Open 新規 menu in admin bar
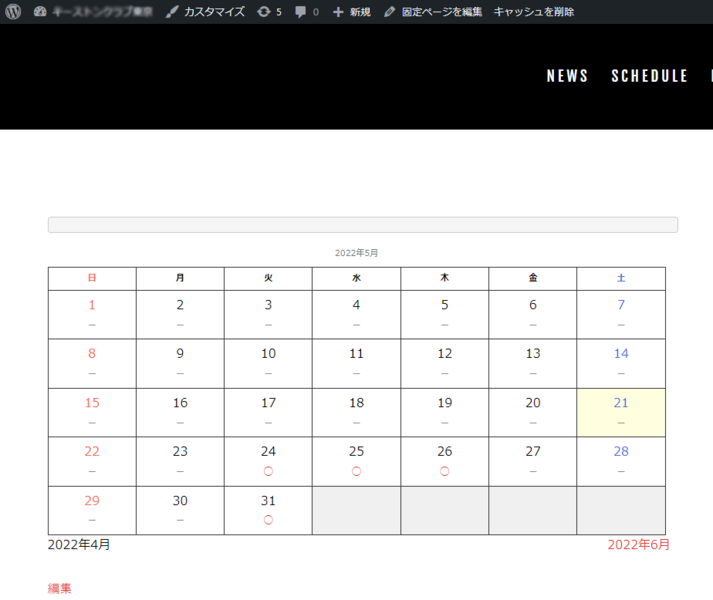The height and width of the screenshot is (600, 713). 361,12
